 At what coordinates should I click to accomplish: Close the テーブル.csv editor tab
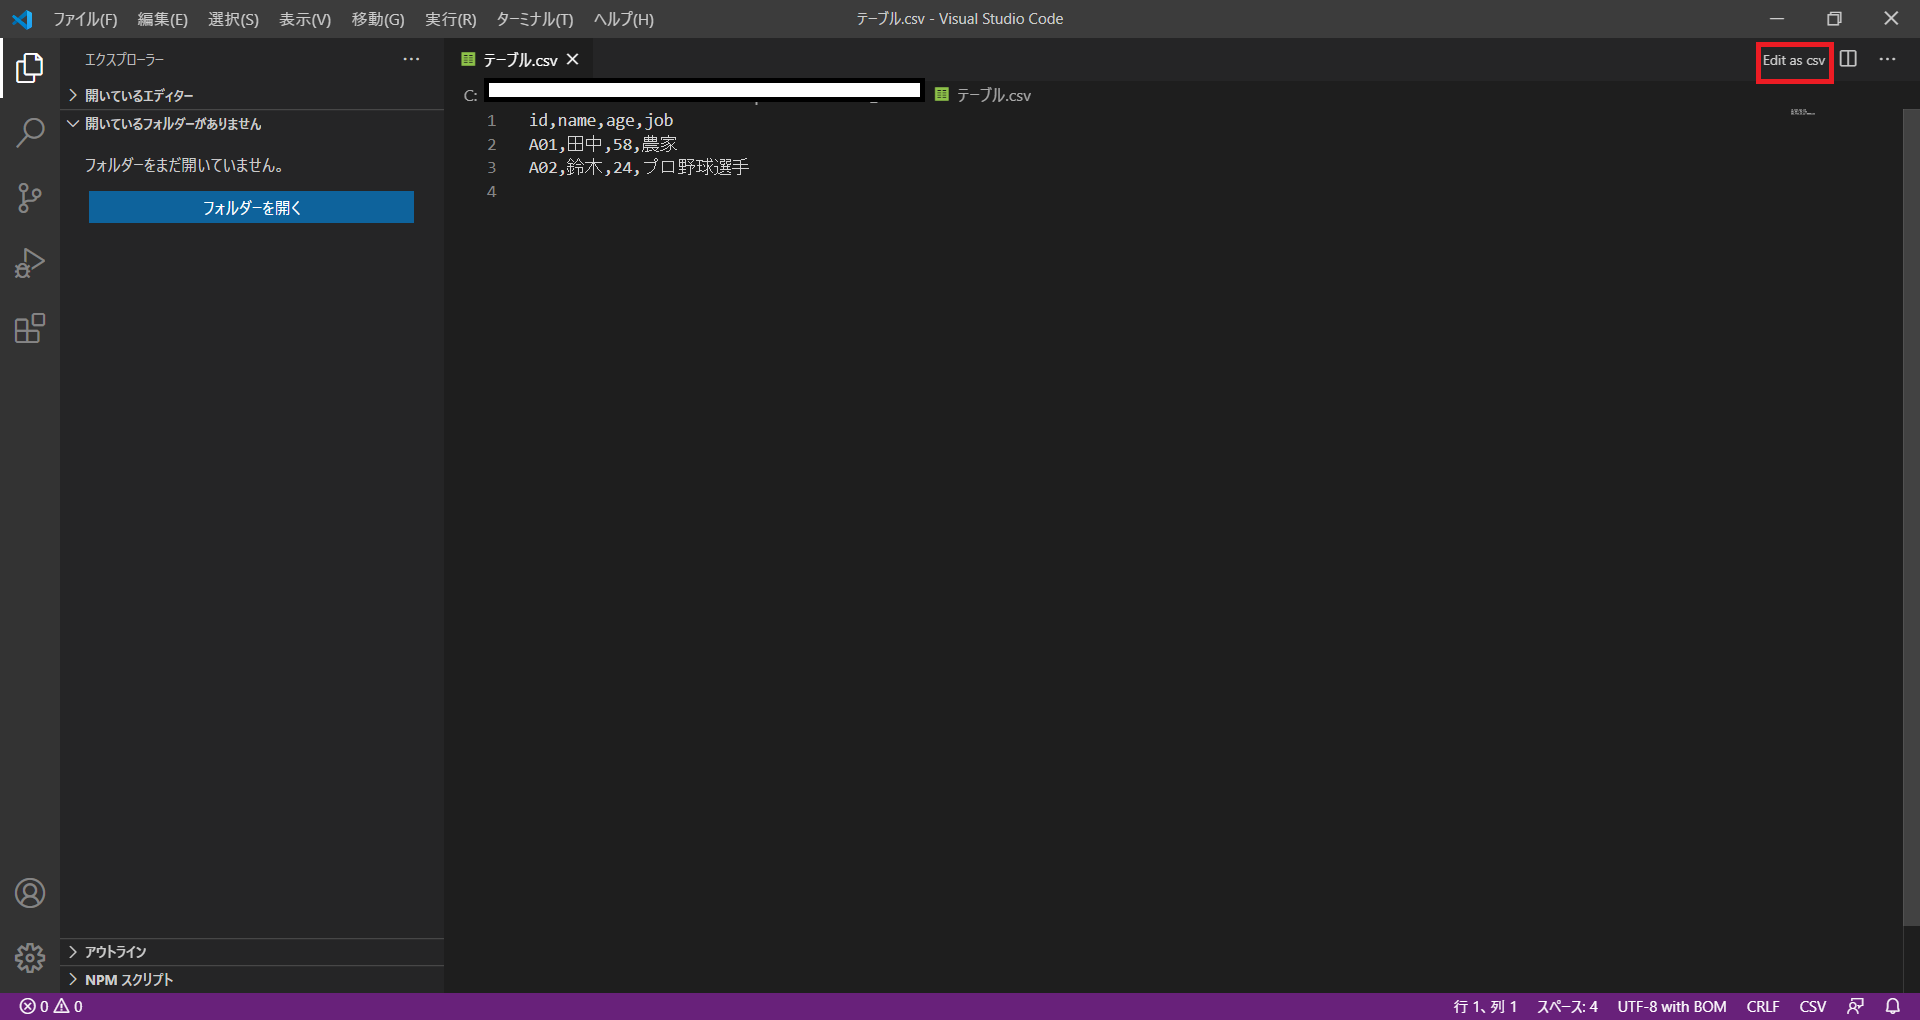[x=573, y=60]
